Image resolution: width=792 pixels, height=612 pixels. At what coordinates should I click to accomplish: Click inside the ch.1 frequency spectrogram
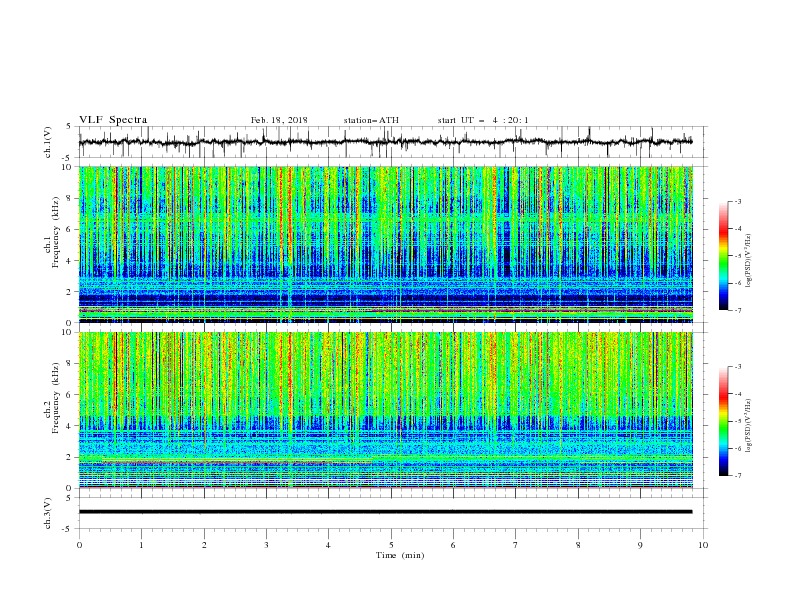[386, 244]
